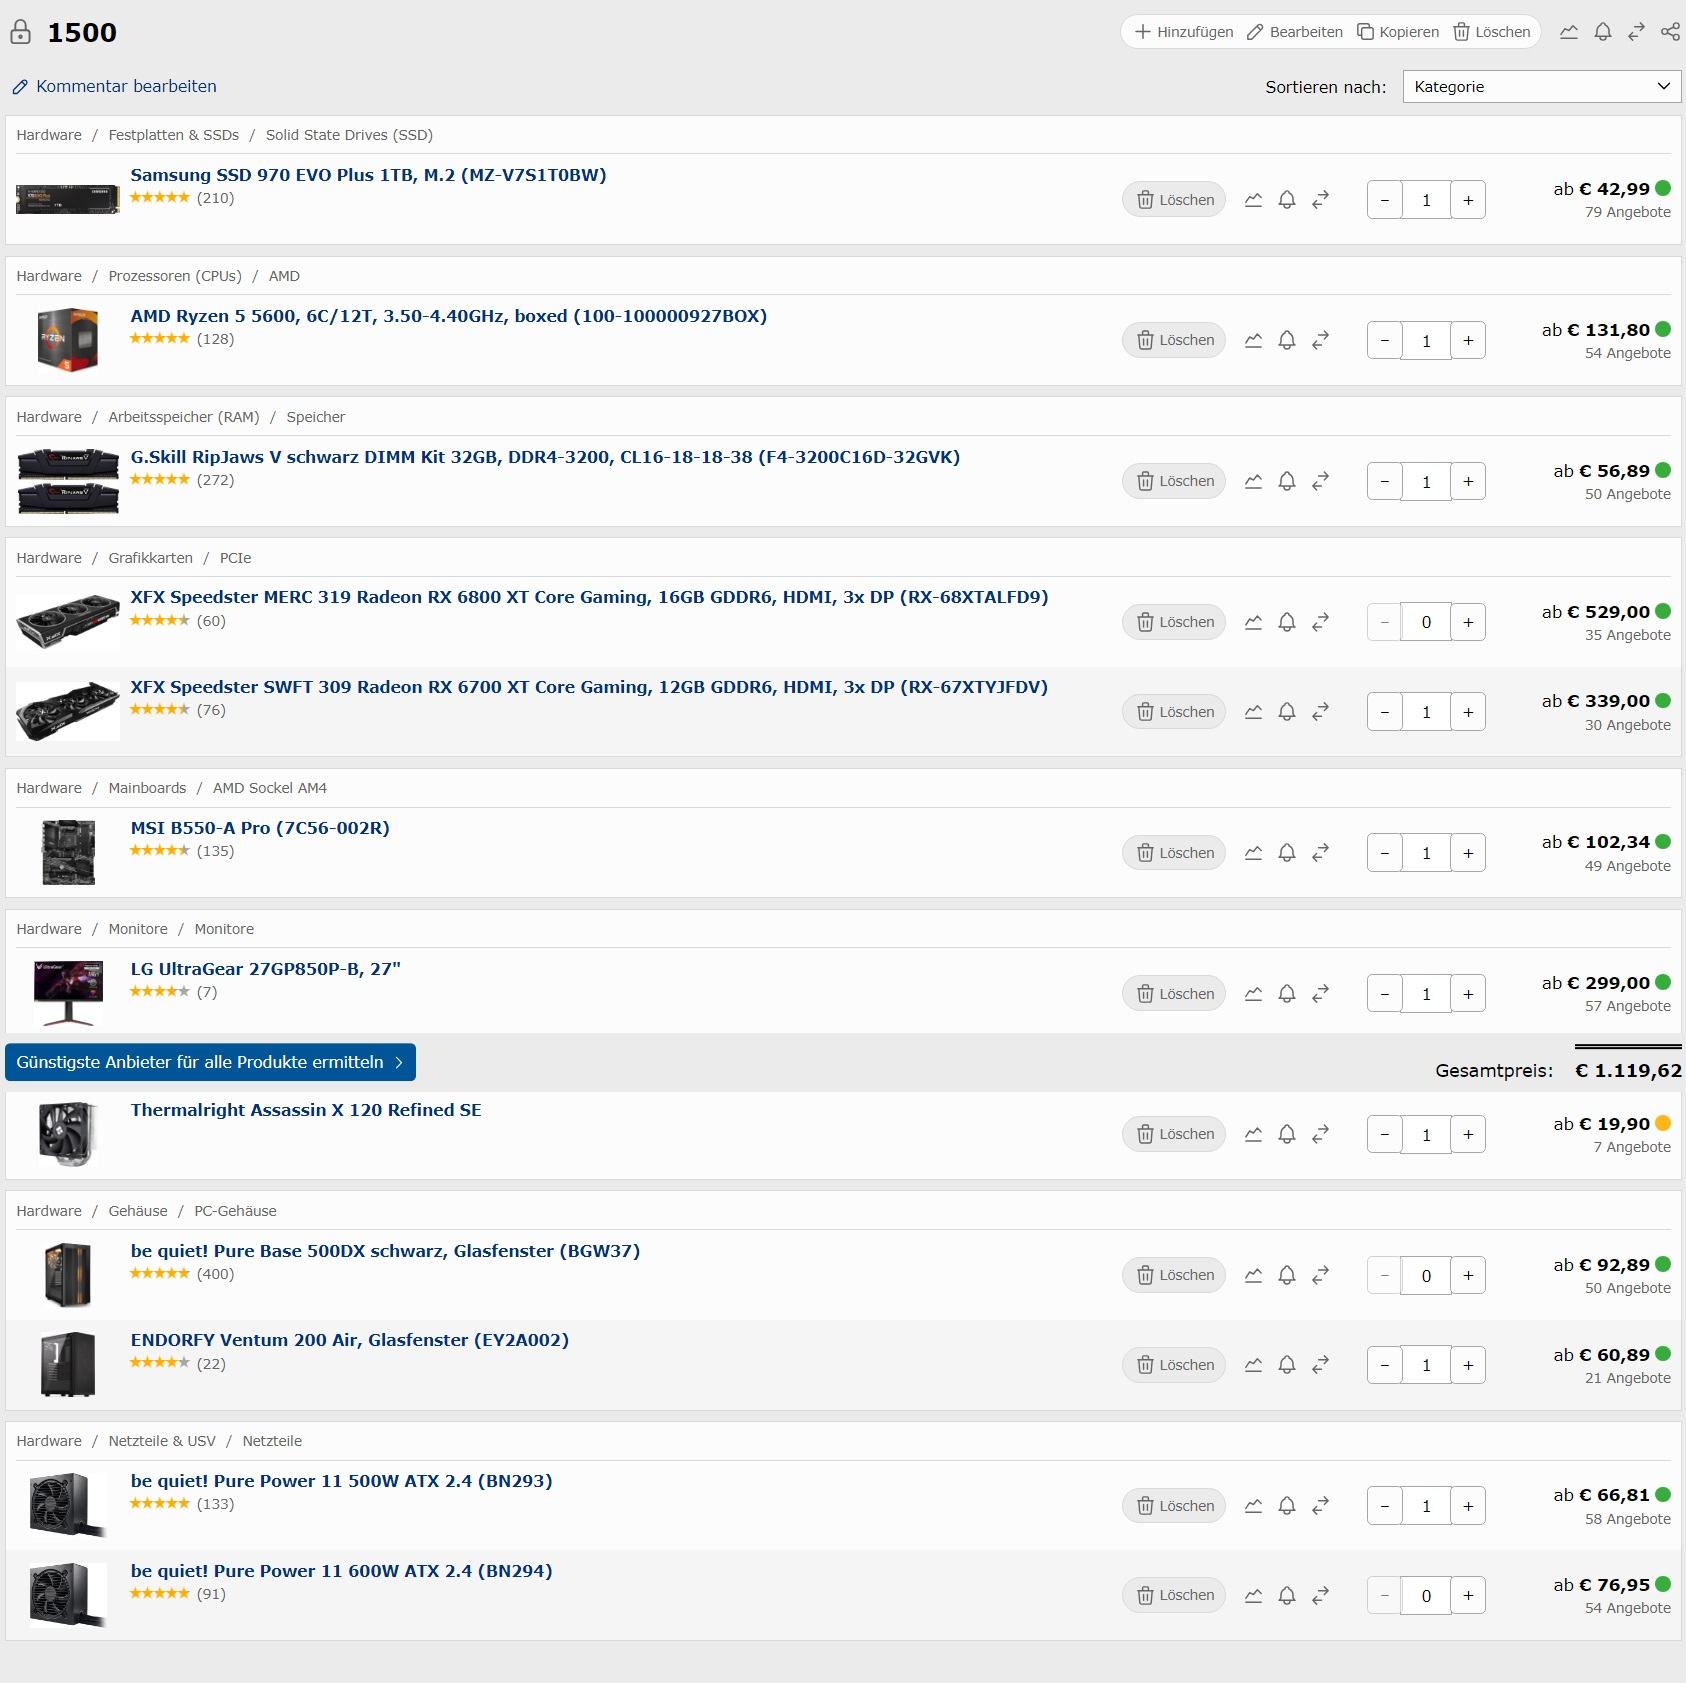Show price chart for AMD Ryzen 5 5600
Screen dimensions: 1686x1683
click(1253, 341)
